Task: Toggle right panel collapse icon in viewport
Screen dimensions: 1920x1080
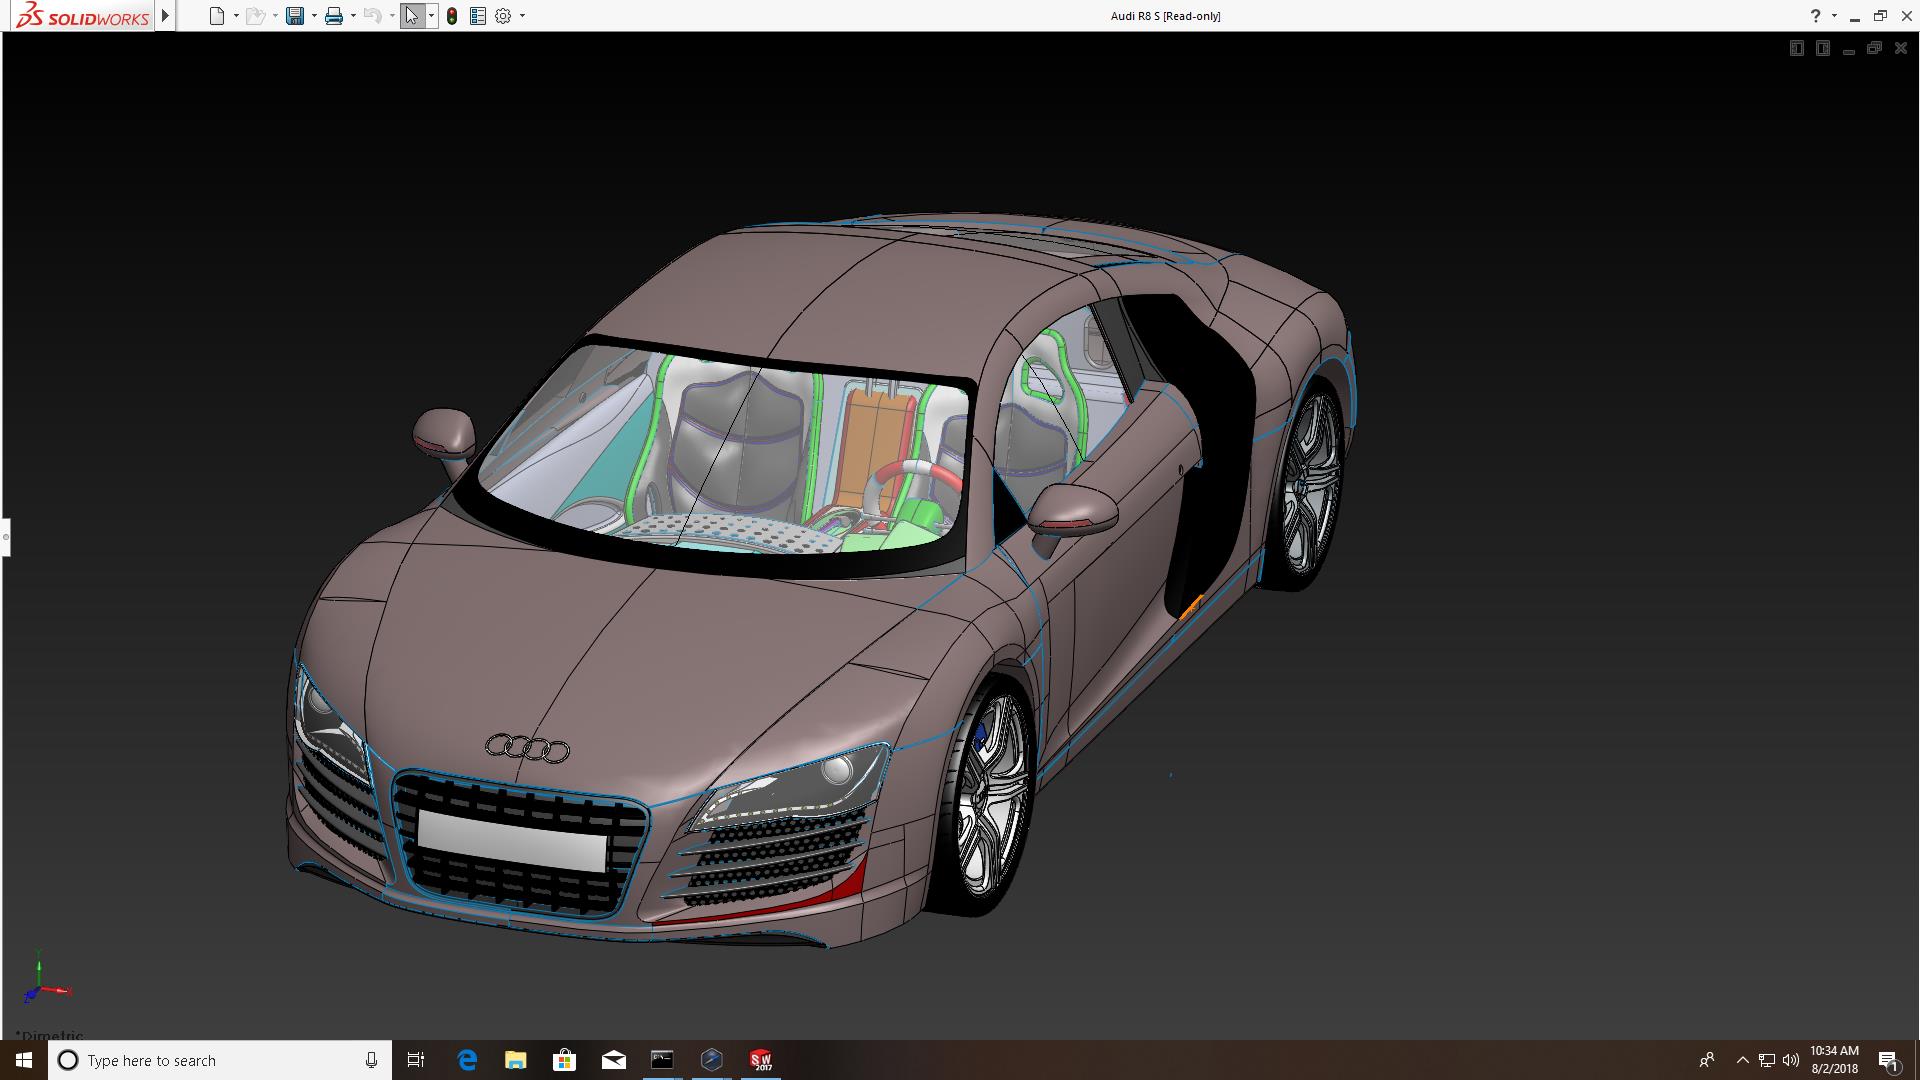Action: tap(1822, 48)
